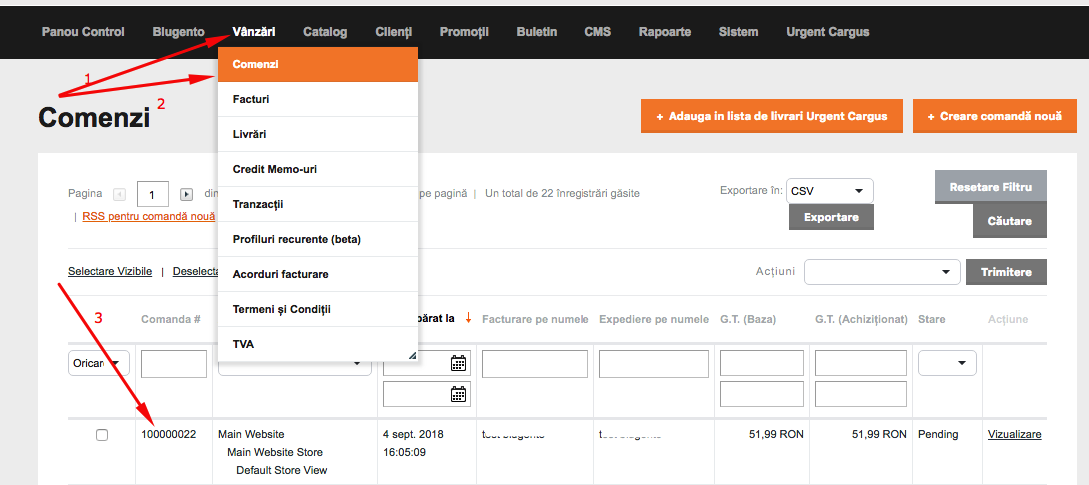Open the CSV export format dropdown
Screen dimensions: 1089x485
(x=830, y=190)
